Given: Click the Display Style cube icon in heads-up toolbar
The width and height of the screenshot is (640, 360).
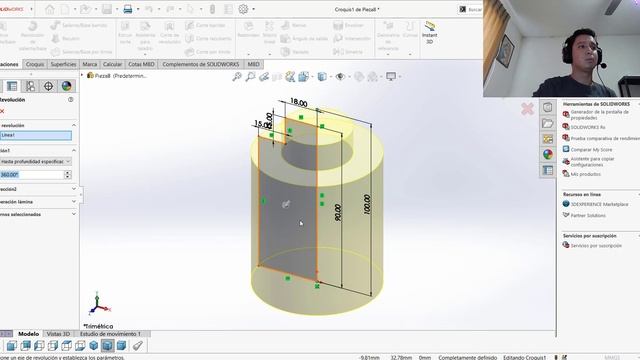Looking at the screenshot, I should click(322, 76).
